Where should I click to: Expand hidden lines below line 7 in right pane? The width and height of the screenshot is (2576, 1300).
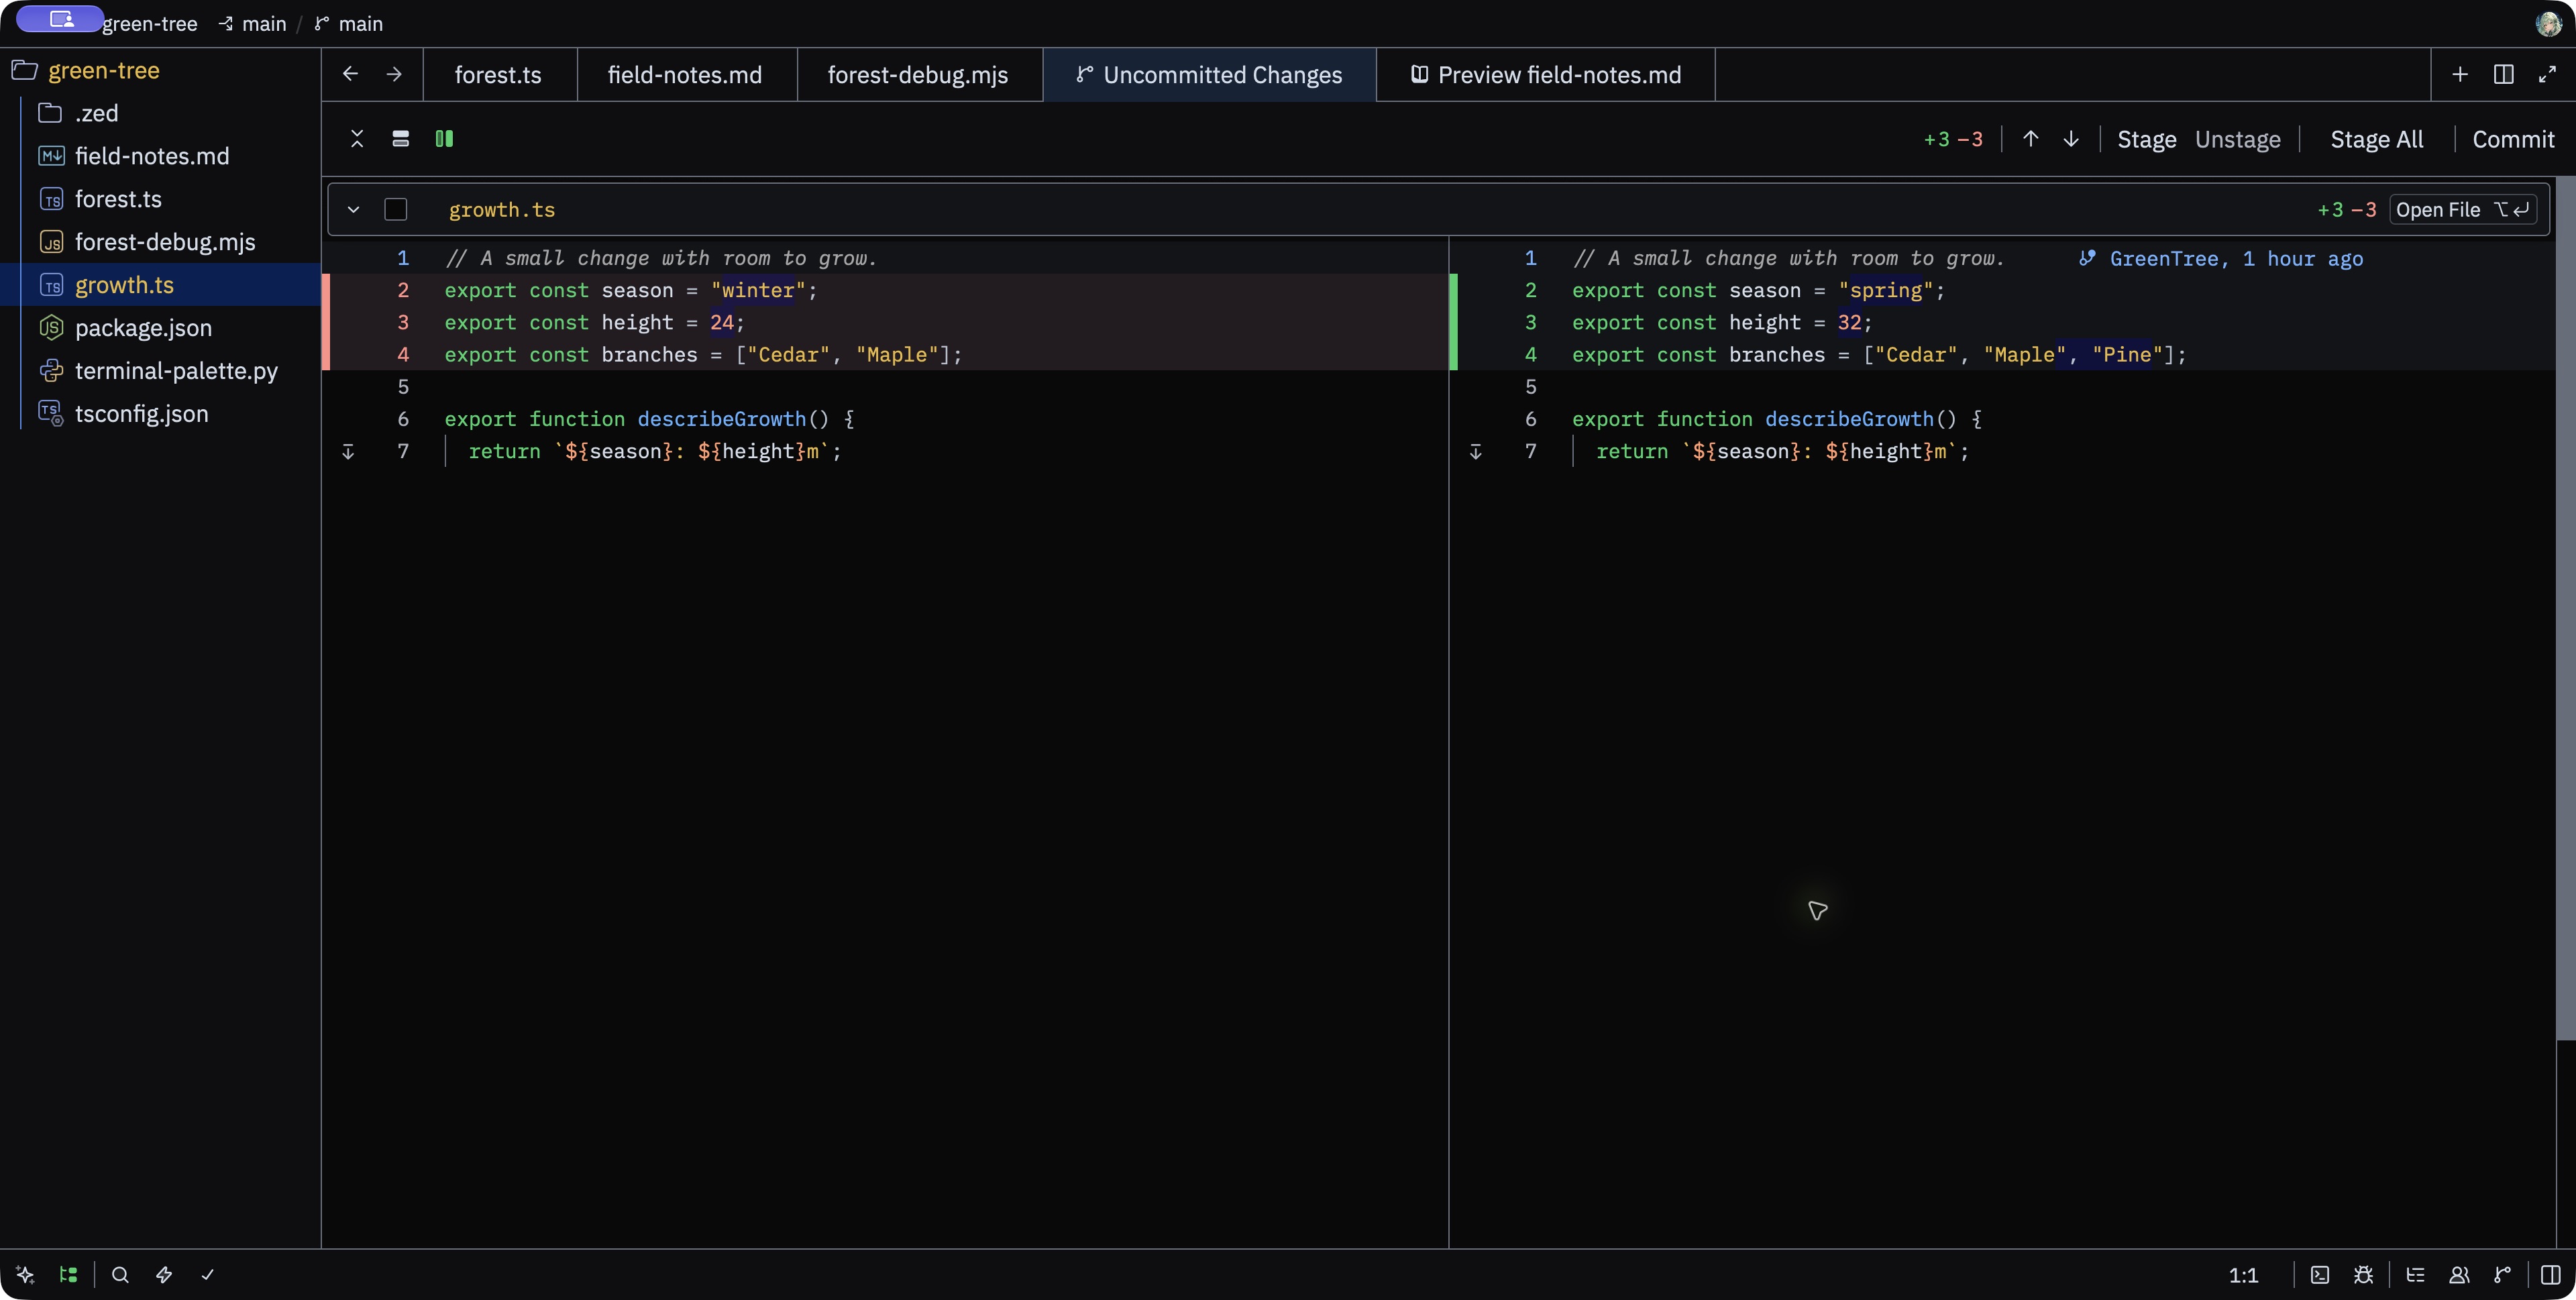click(1475, 452)
